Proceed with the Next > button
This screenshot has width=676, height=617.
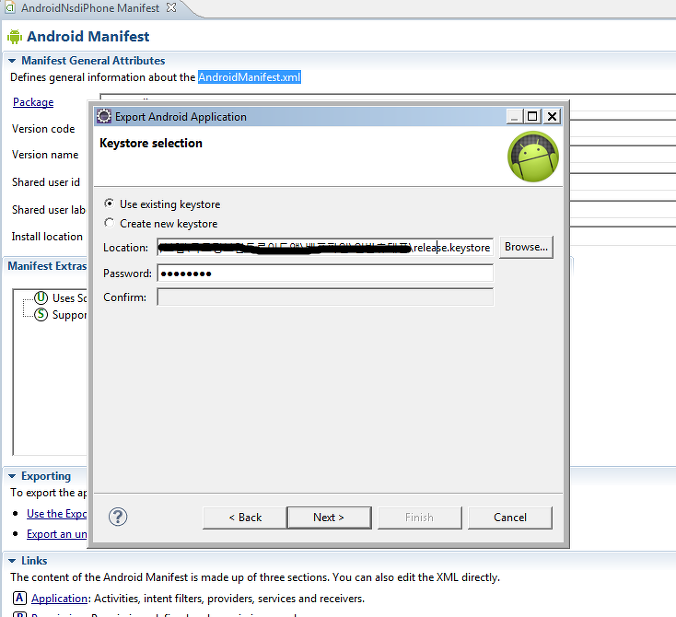coord(329,517)
